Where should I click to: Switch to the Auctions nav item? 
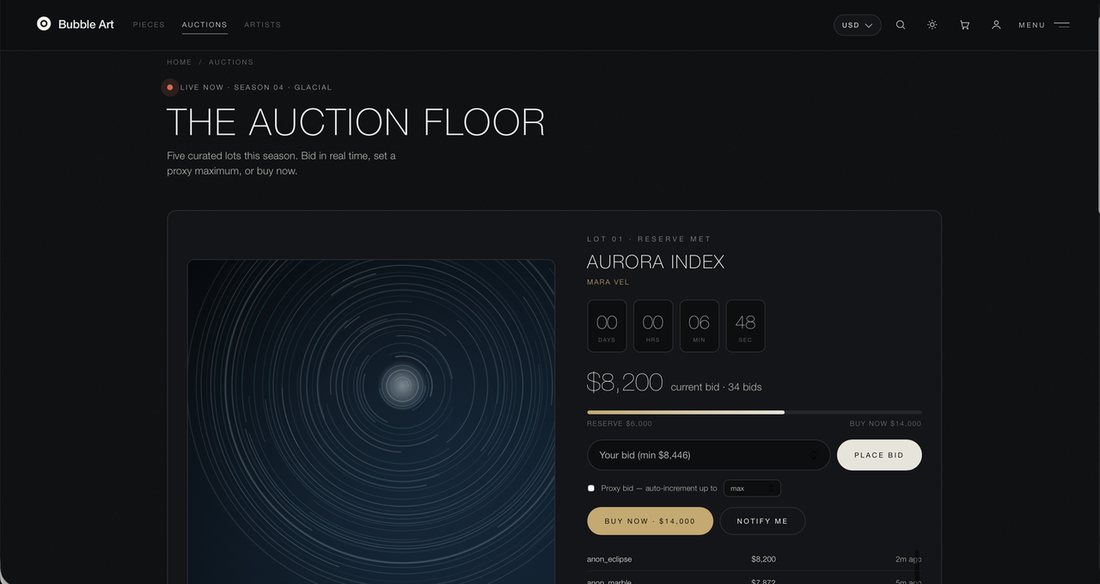click(x=204, y=25)
